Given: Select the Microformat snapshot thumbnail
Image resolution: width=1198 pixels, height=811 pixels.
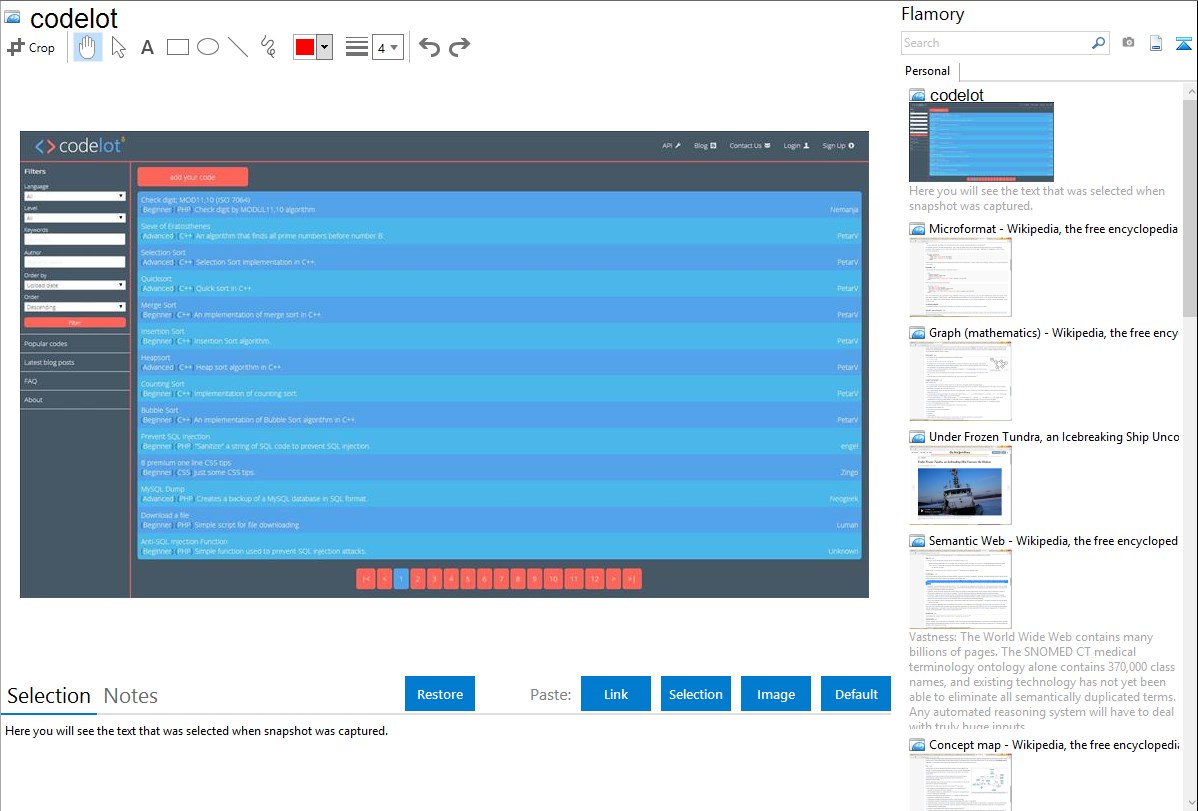Looking at the screenshot, I should (960, 277).
